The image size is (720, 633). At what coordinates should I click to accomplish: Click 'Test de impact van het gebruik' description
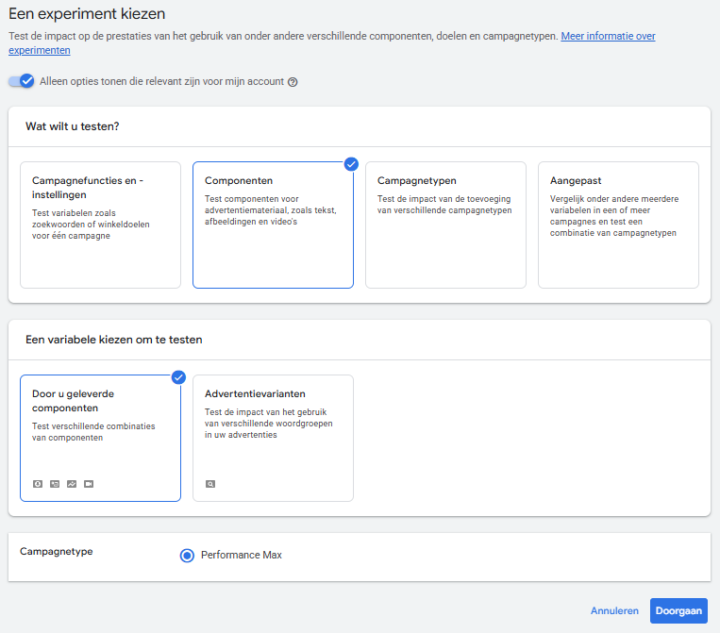click(269, 423)
